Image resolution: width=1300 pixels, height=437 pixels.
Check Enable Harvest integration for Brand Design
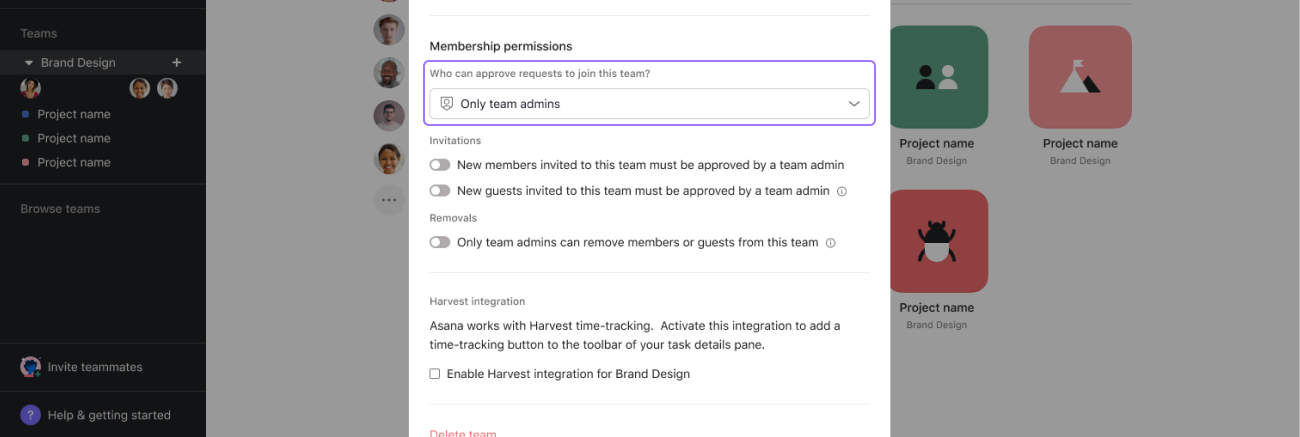[435, 374]
